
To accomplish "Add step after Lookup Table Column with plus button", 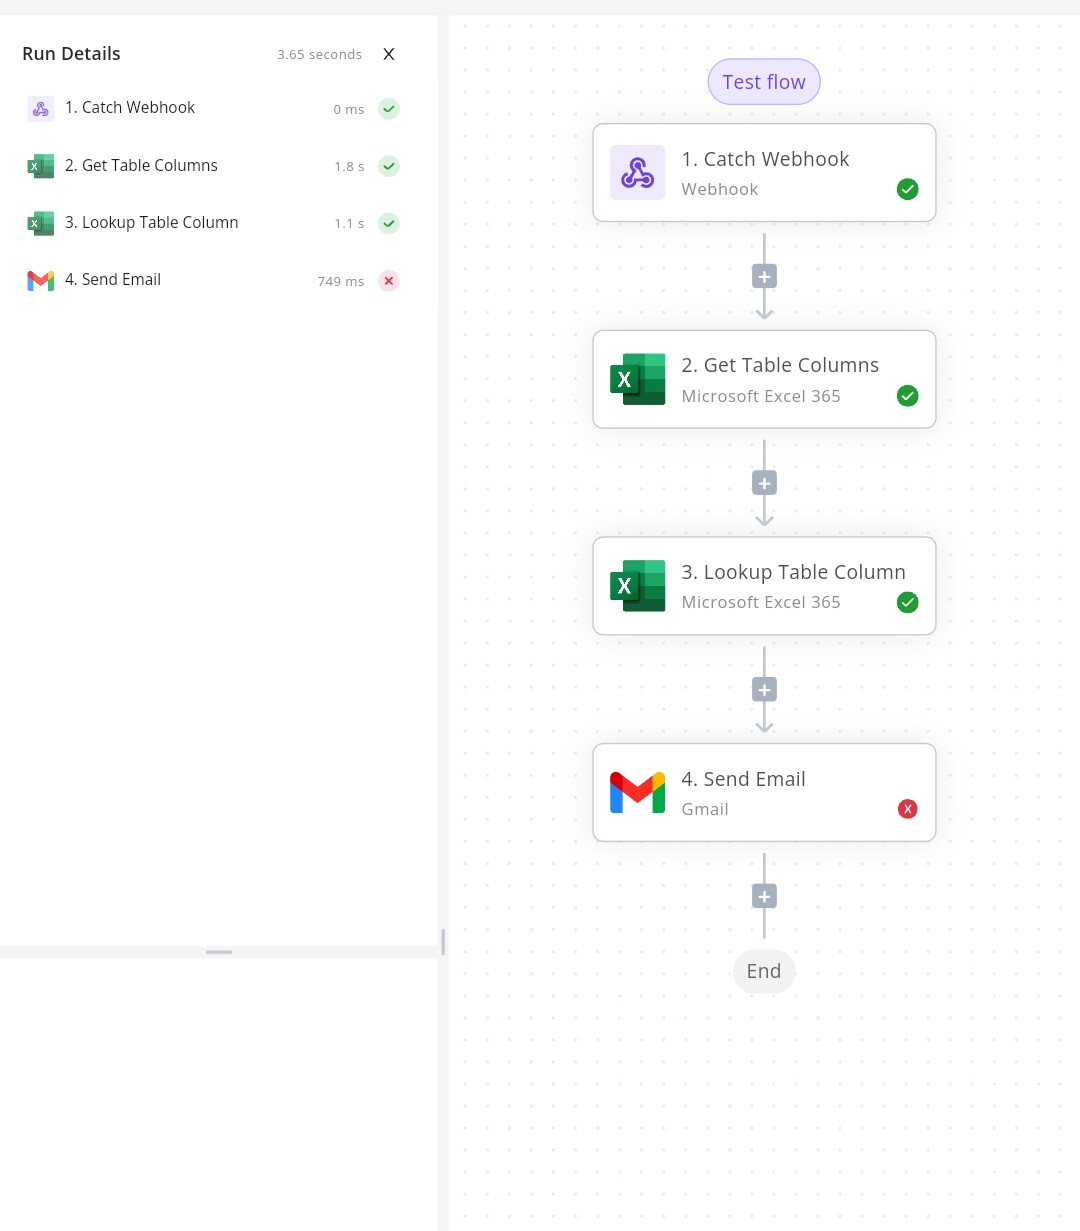I will [x=764, y=690].
